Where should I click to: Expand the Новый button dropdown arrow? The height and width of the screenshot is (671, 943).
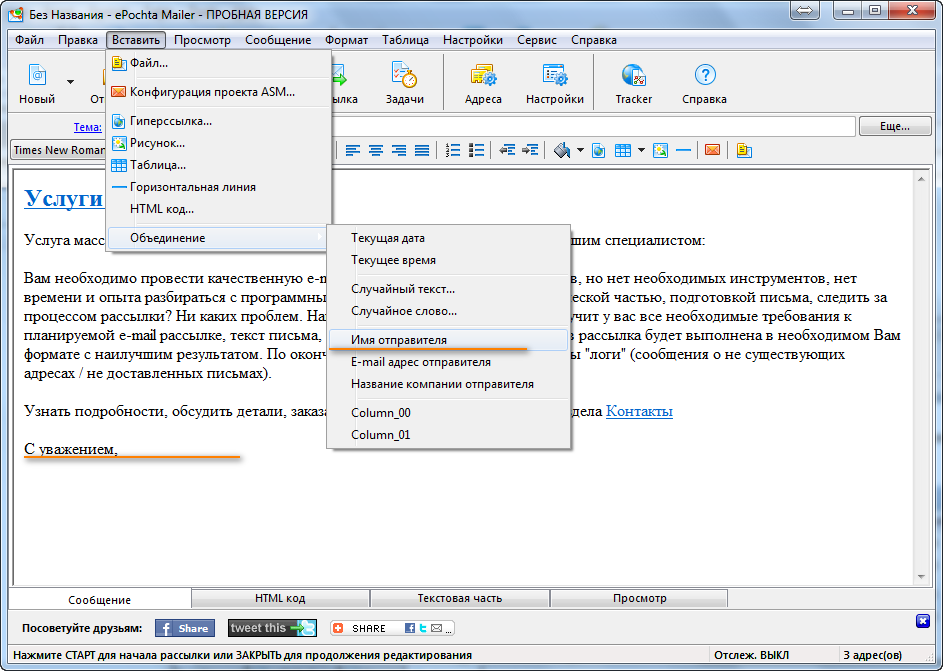(x=70, y=82)
